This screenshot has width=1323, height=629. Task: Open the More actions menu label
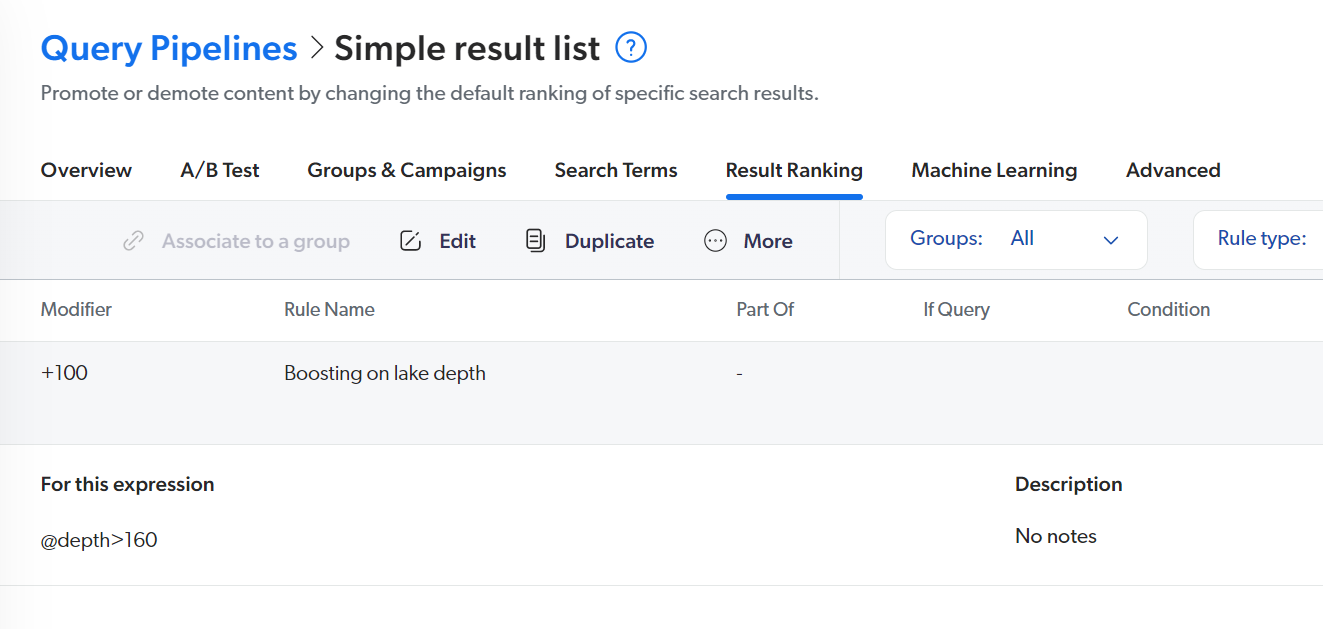768,241
